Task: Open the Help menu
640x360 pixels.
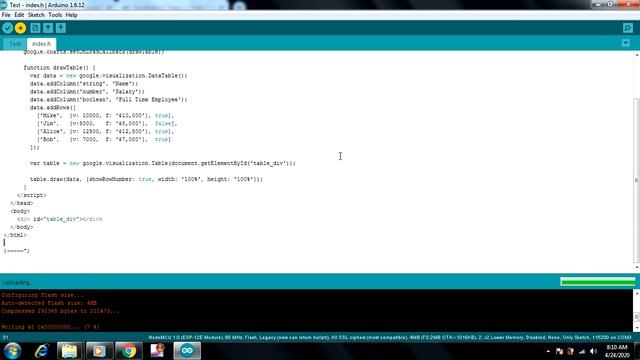Action: 71,15
